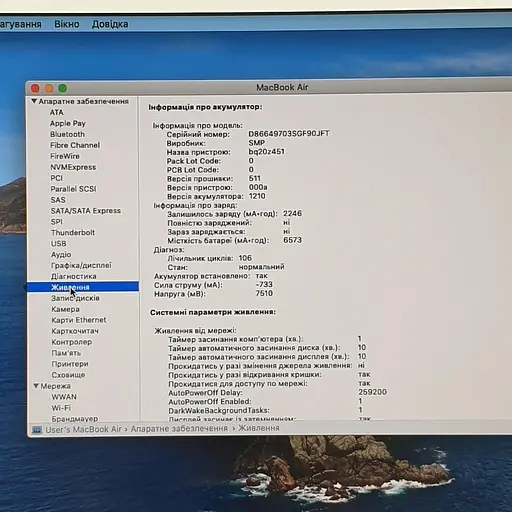Image resolution: width=512 pixels, height=512 pixels.
Task: Click User's MacBook Air in path bar
Action: click(x=84, y=429)
